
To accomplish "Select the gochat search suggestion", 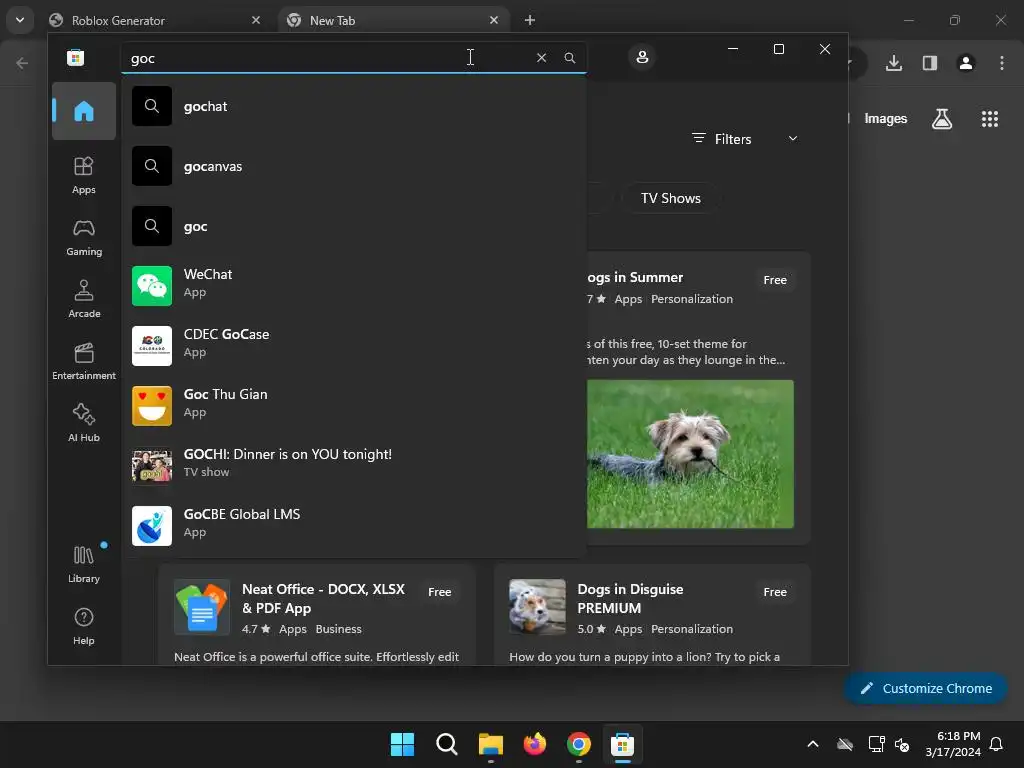I will click(x=353, y=106).
